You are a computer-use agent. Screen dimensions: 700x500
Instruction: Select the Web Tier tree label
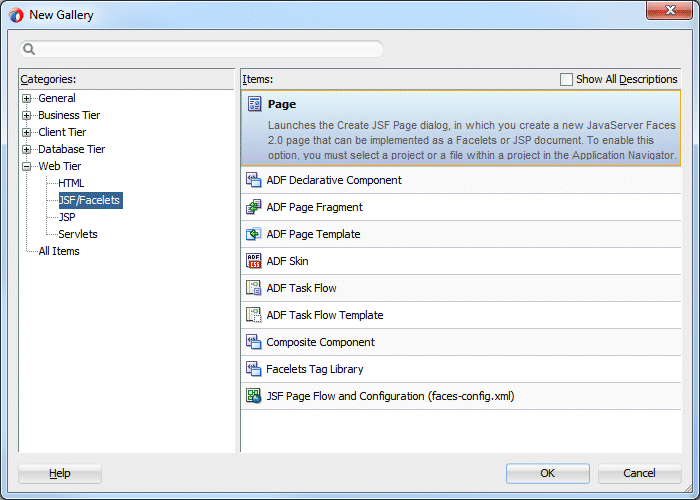60,166
